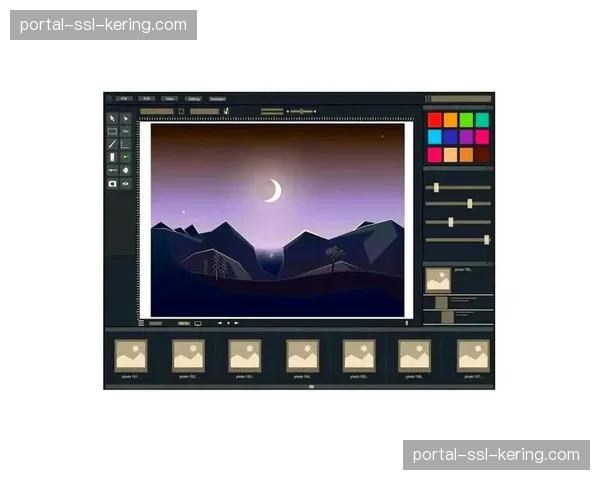The width and height of the screenshot is (600, 480).
Task: Click the previous arrow below the canvas
Action: [219, 323]
